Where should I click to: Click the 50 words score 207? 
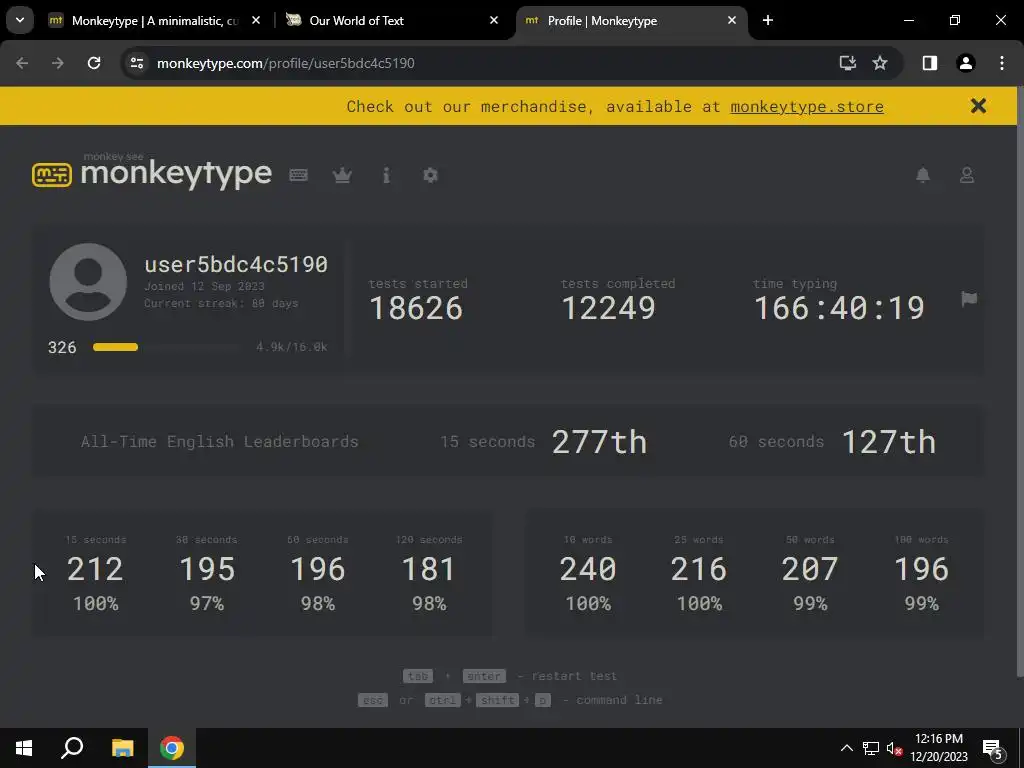coord(810,569)
